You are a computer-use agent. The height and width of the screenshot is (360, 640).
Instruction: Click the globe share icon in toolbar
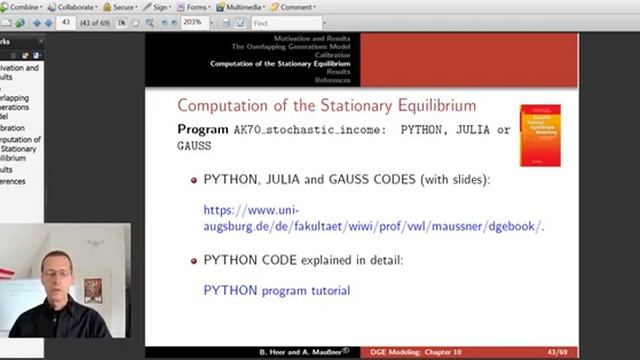coord(20,23)
